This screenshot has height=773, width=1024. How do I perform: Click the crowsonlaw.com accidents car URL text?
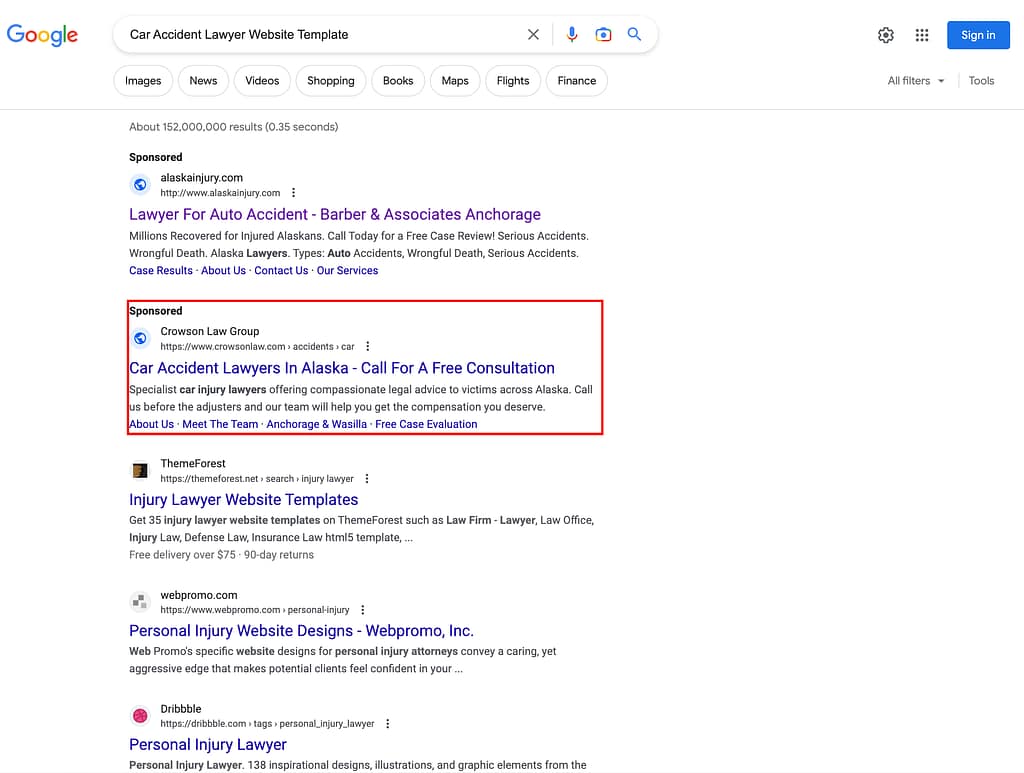click(257, 346)
